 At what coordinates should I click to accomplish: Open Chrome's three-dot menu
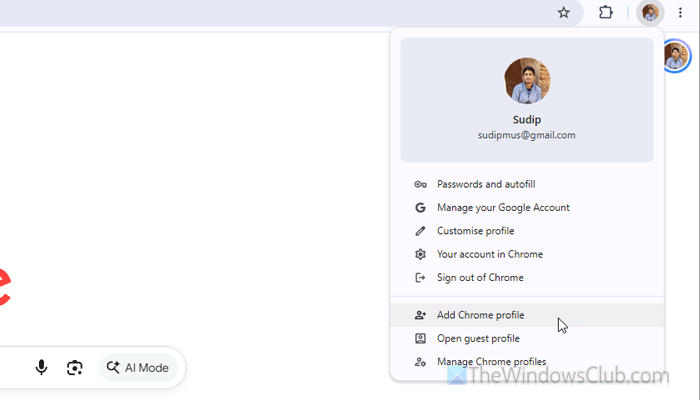680,12
